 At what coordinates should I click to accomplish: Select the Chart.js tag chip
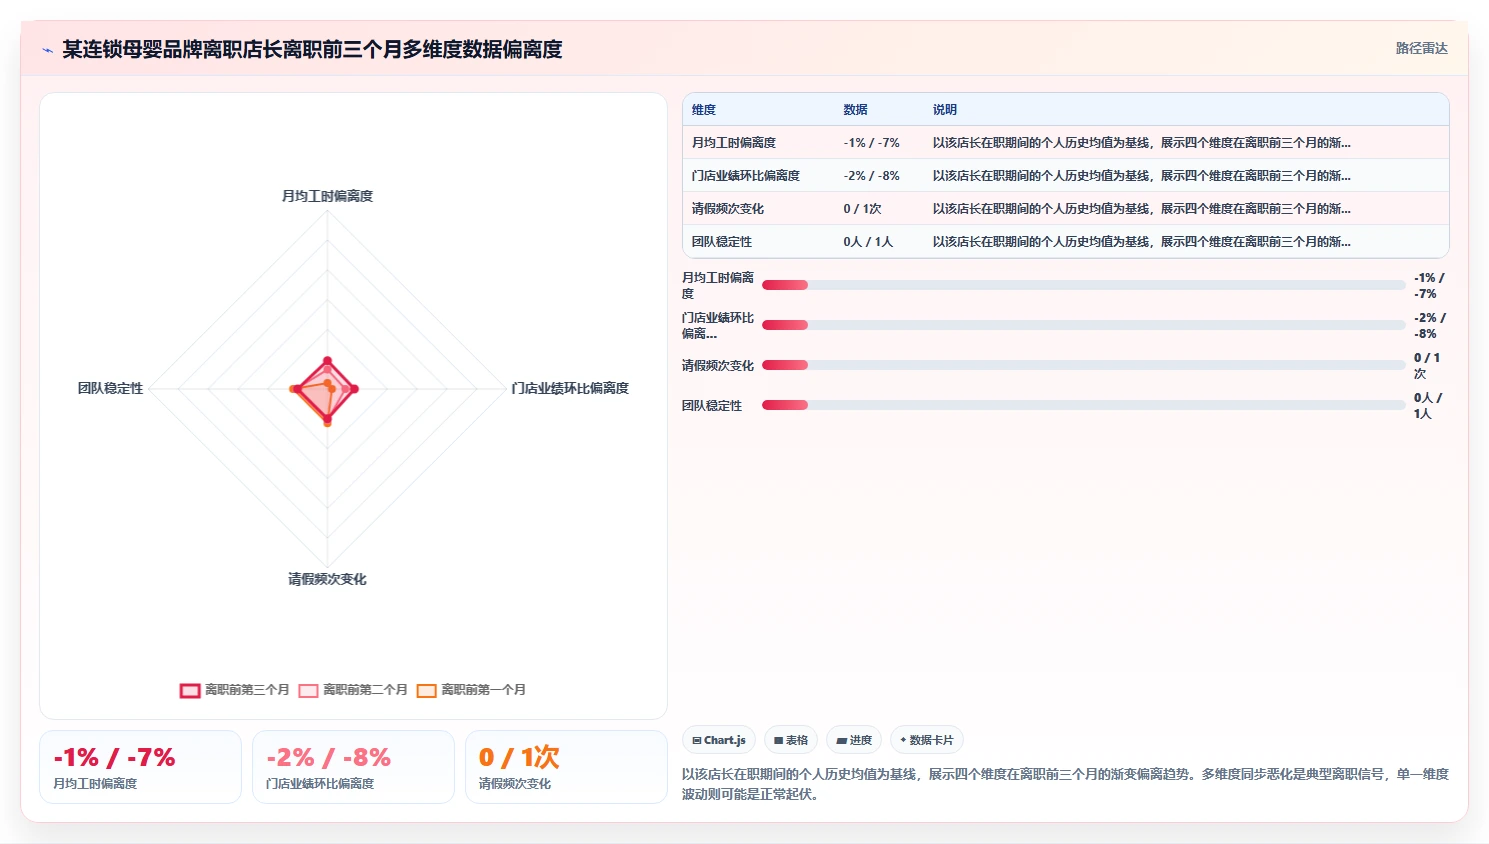pos(719,740)
